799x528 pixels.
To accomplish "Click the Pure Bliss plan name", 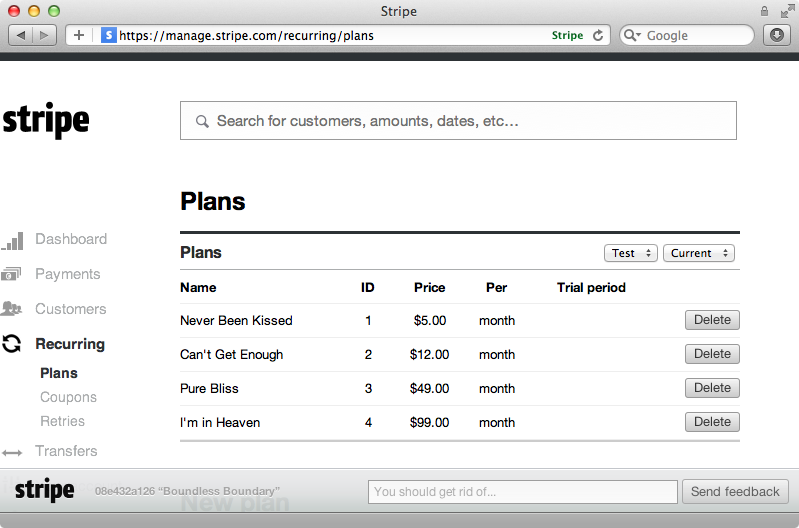I will [209, 388].
